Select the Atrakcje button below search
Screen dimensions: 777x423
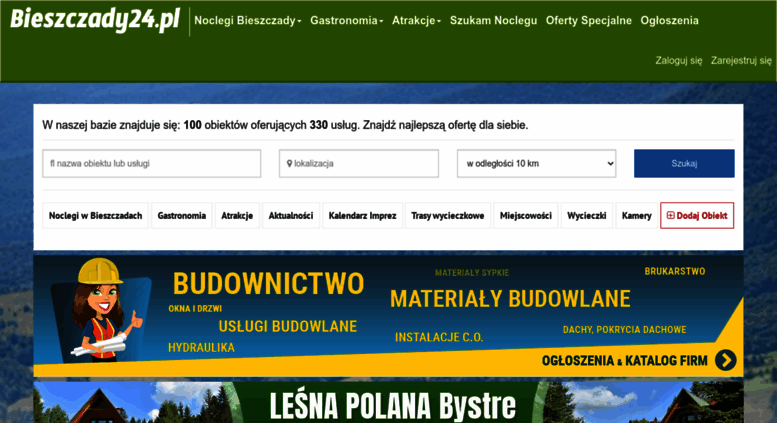(x=237, y=215)
